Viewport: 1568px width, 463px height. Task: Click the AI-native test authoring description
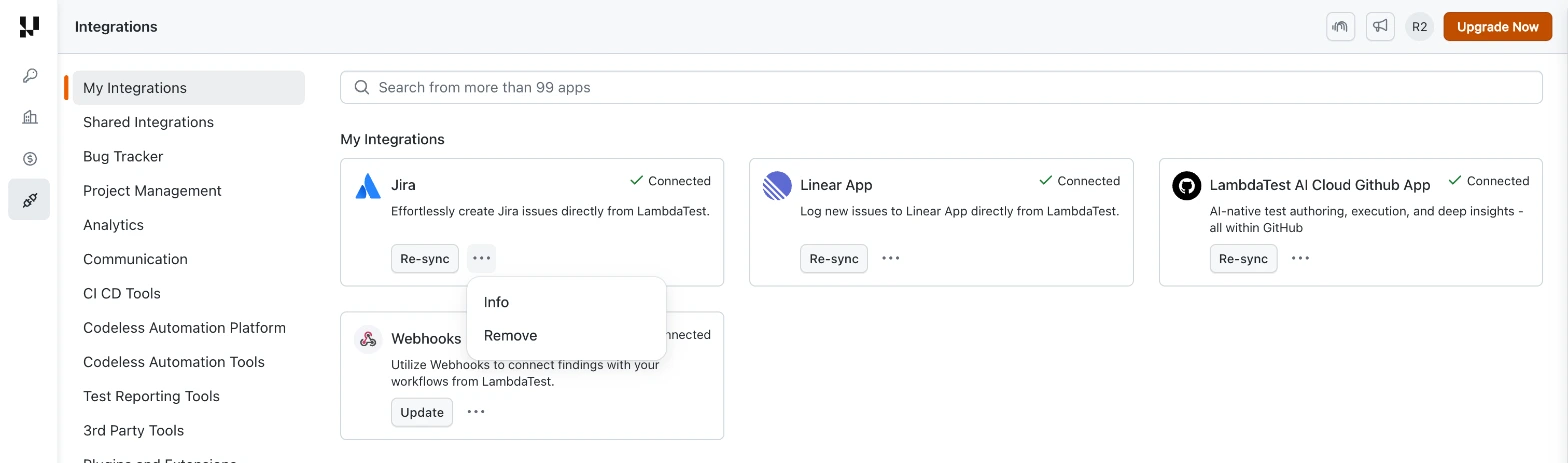[1366, 219]
